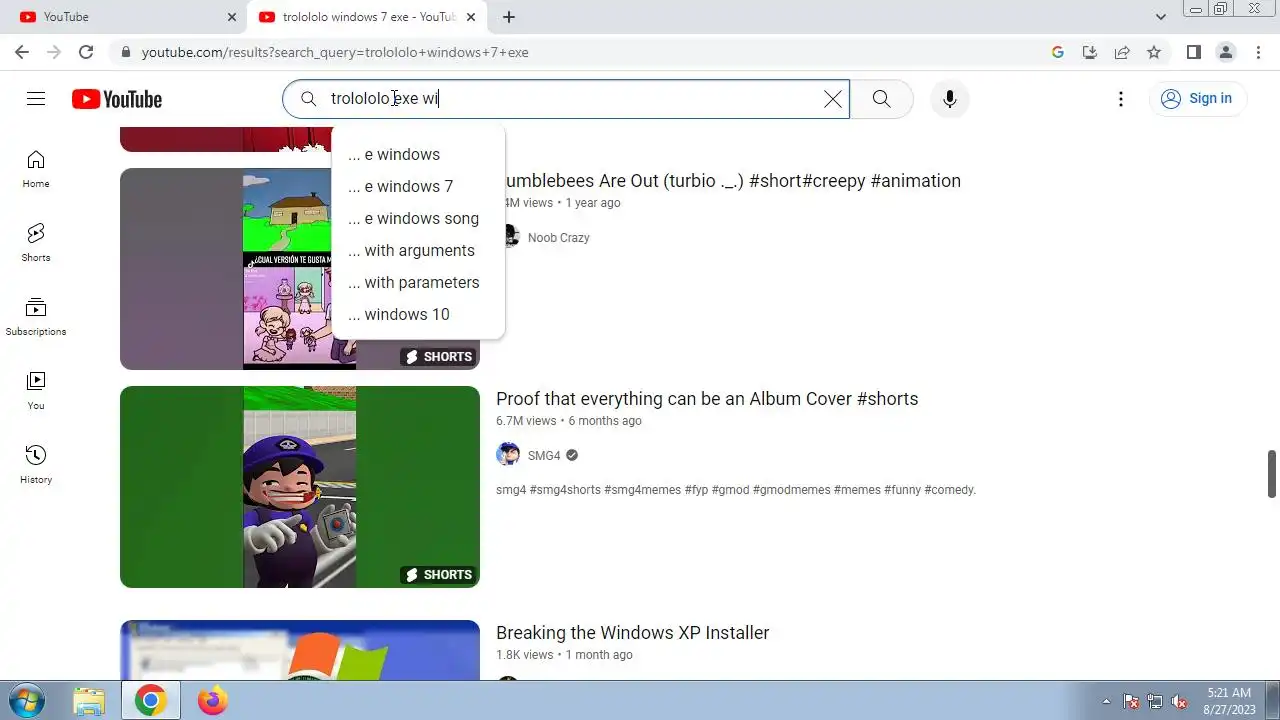The width and height of the screenshot is (1280, 720).
Task: Open History in sidebar
Action: click(x=36, y=465)
